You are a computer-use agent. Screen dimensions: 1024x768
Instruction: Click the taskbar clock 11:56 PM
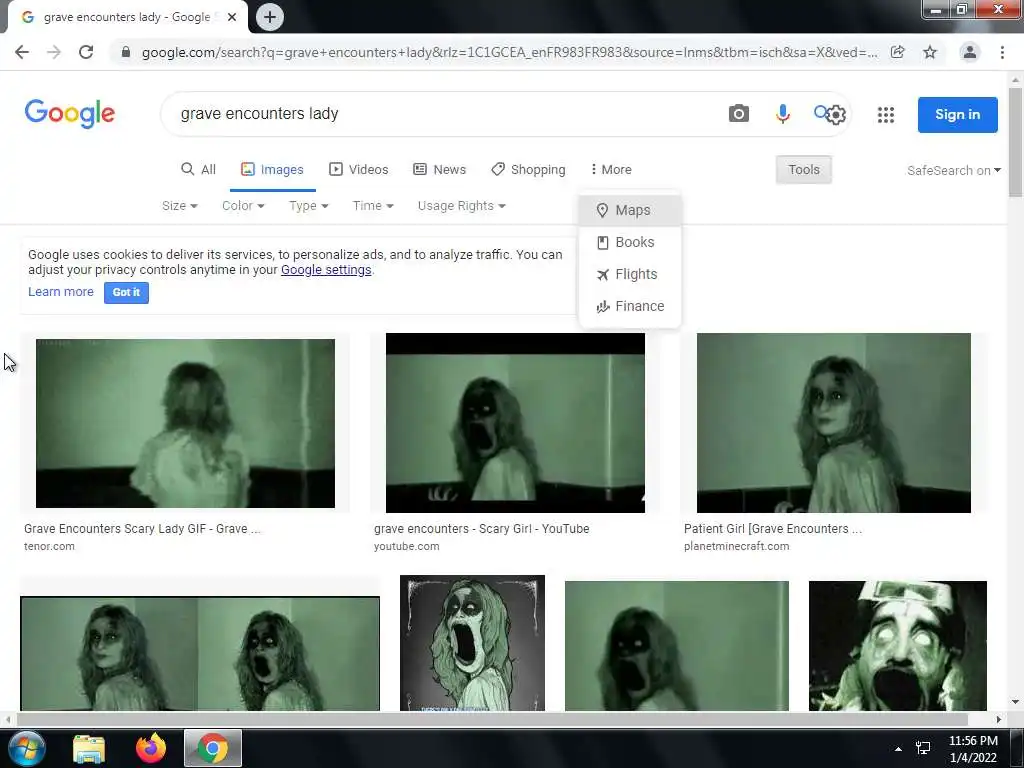click(973, 741)
